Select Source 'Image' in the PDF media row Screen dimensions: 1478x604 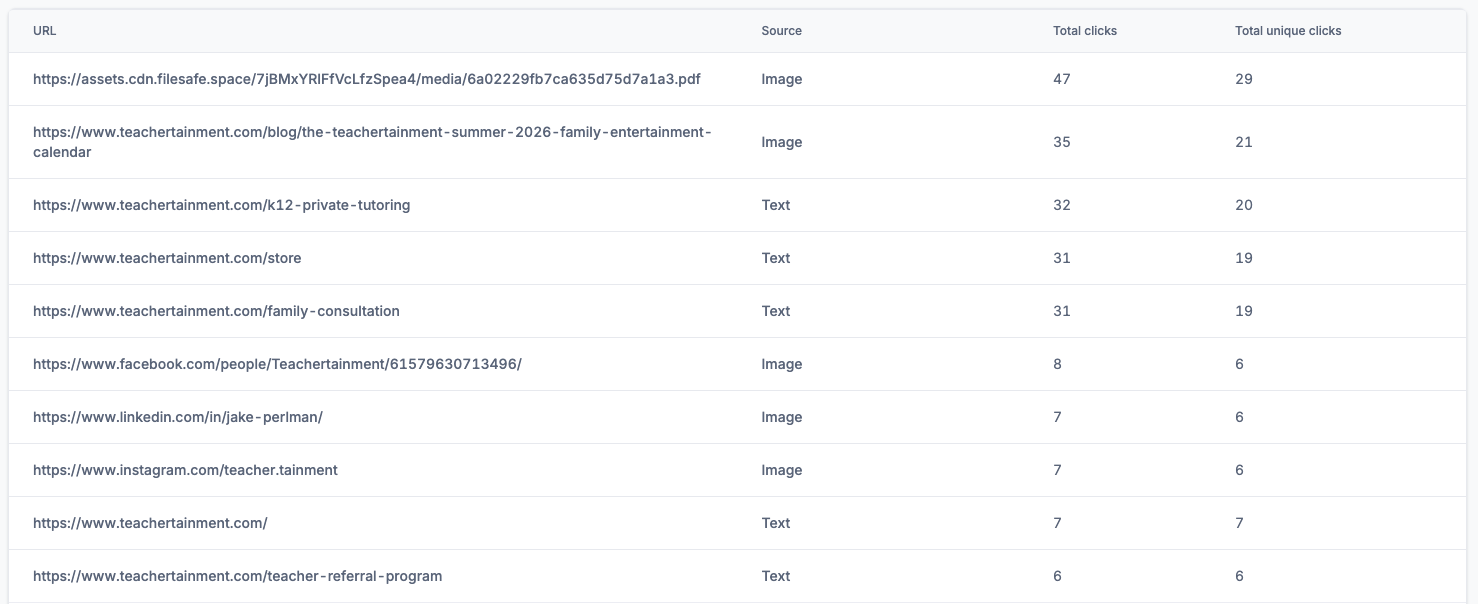pos(781,79)
